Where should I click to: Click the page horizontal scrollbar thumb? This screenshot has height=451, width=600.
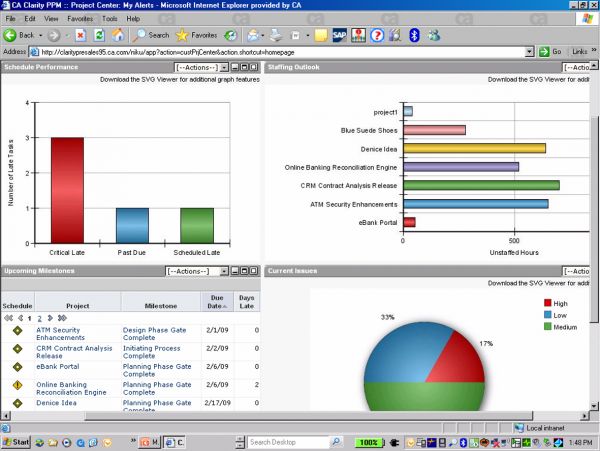[308, 415]
